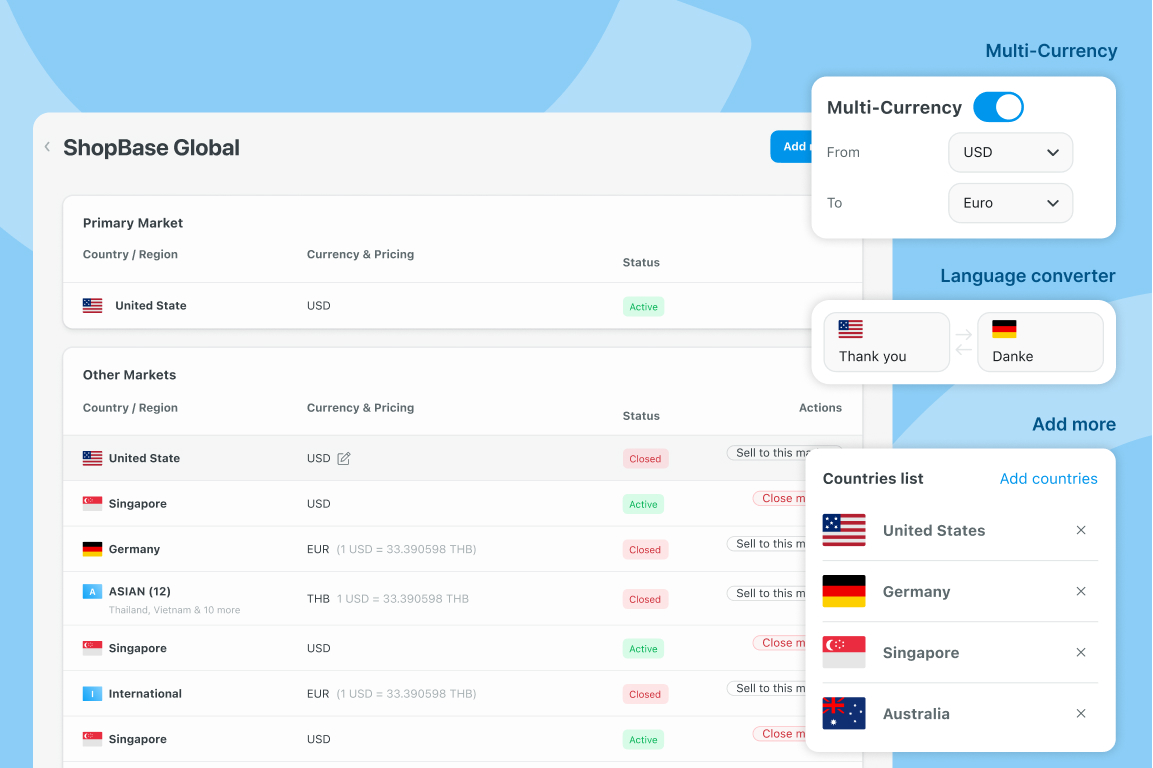Click the Australia flag icon
This screenshot has width=1153, height=768.
843,713
